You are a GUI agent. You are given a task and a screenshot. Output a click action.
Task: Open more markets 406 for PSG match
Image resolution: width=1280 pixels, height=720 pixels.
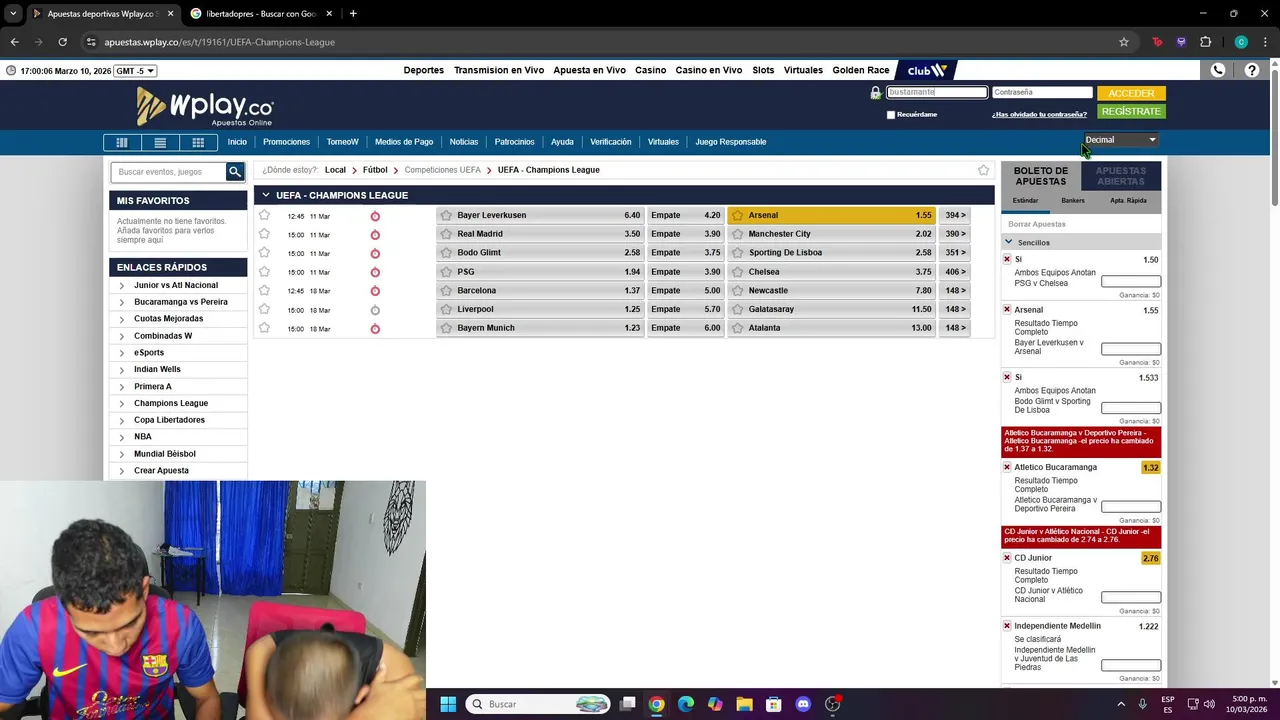point(955,272)
